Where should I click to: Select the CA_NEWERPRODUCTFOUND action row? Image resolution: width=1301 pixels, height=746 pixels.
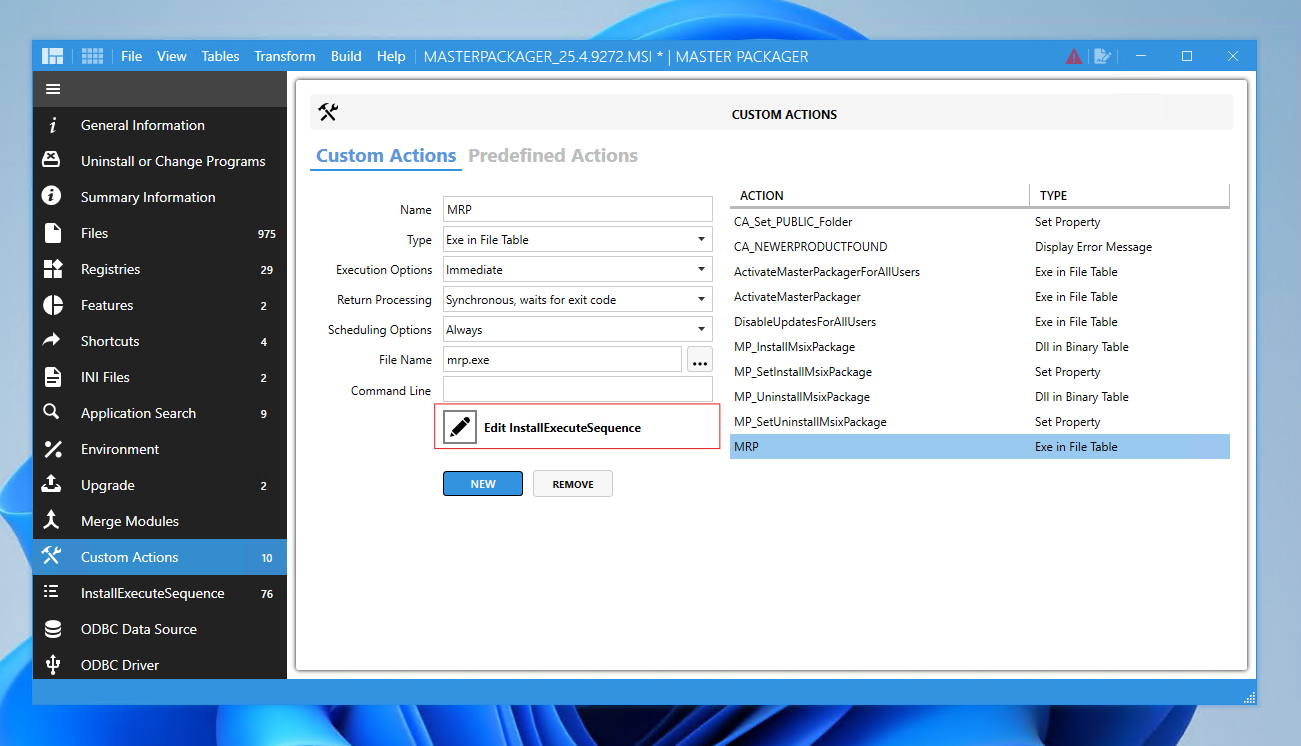point(980,247)
